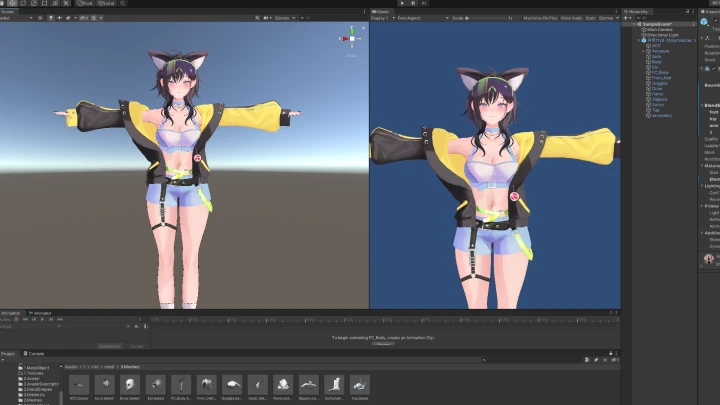Select the Rect tool in the top toolbar
The image size is (720, 405).
45,3
